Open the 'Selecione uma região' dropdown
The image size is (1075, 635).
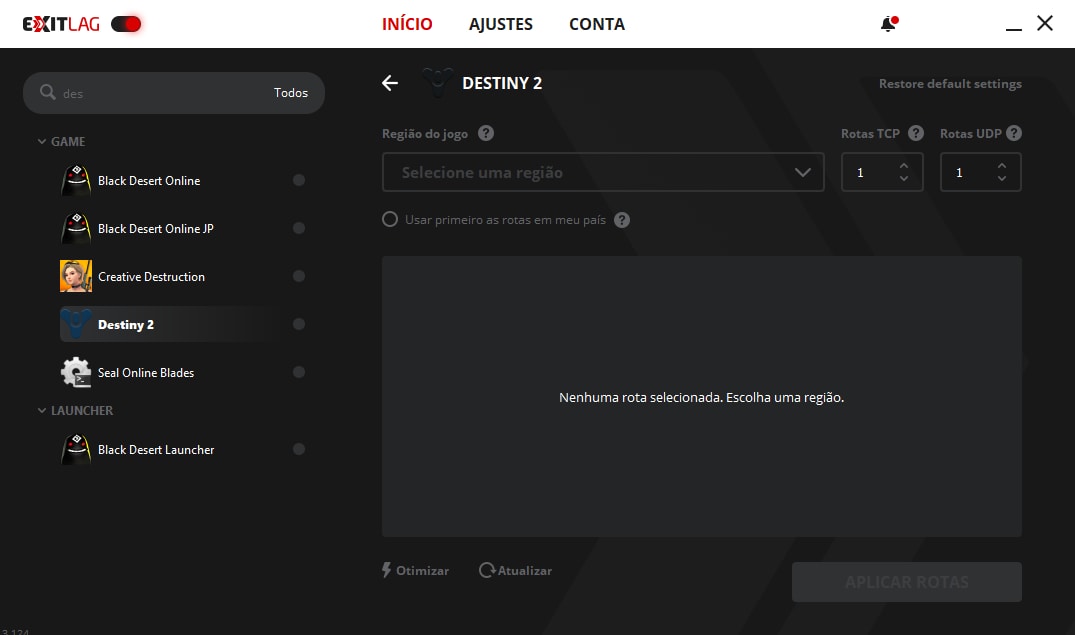point(603,172)
